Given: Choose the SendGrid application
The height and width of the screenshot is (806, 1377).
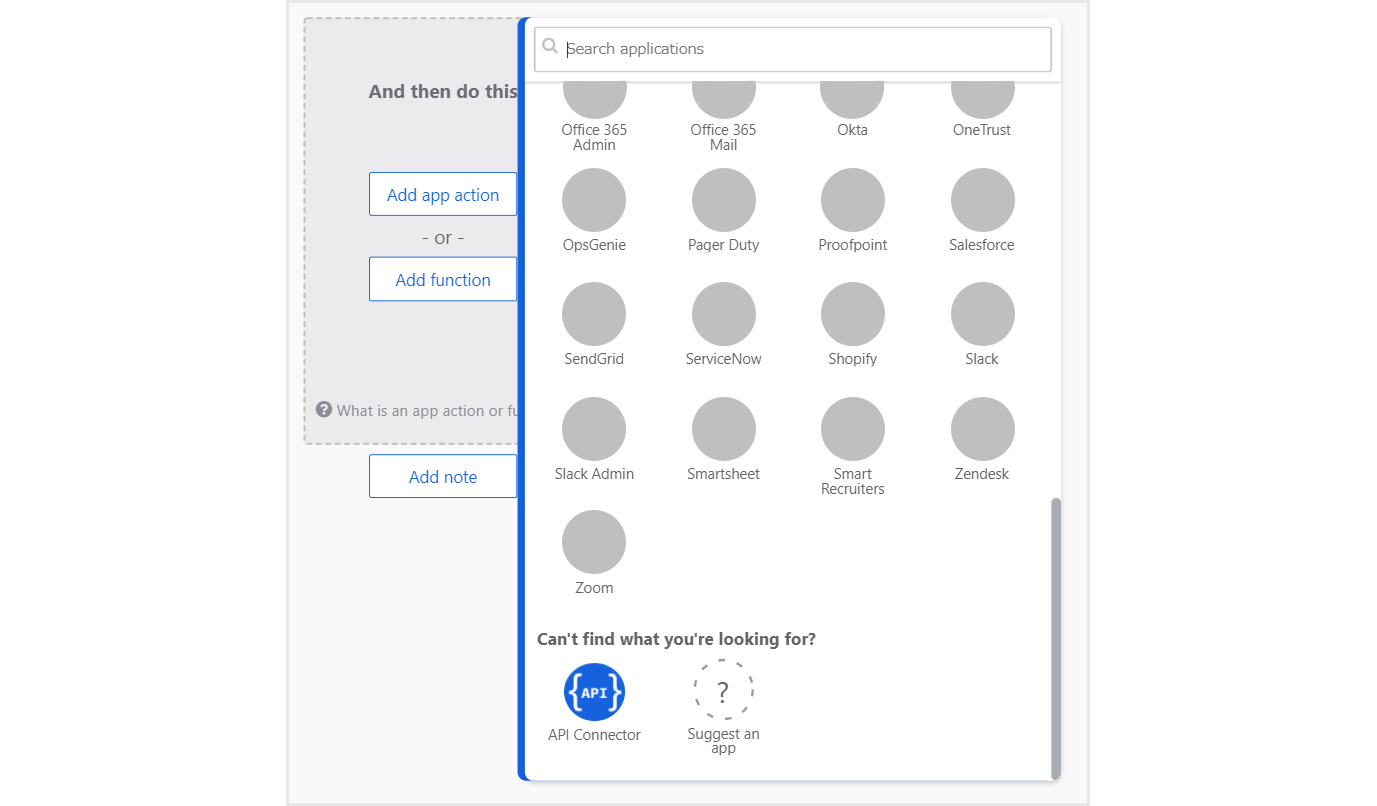Looking at the screenshot, I should (594, 314).
